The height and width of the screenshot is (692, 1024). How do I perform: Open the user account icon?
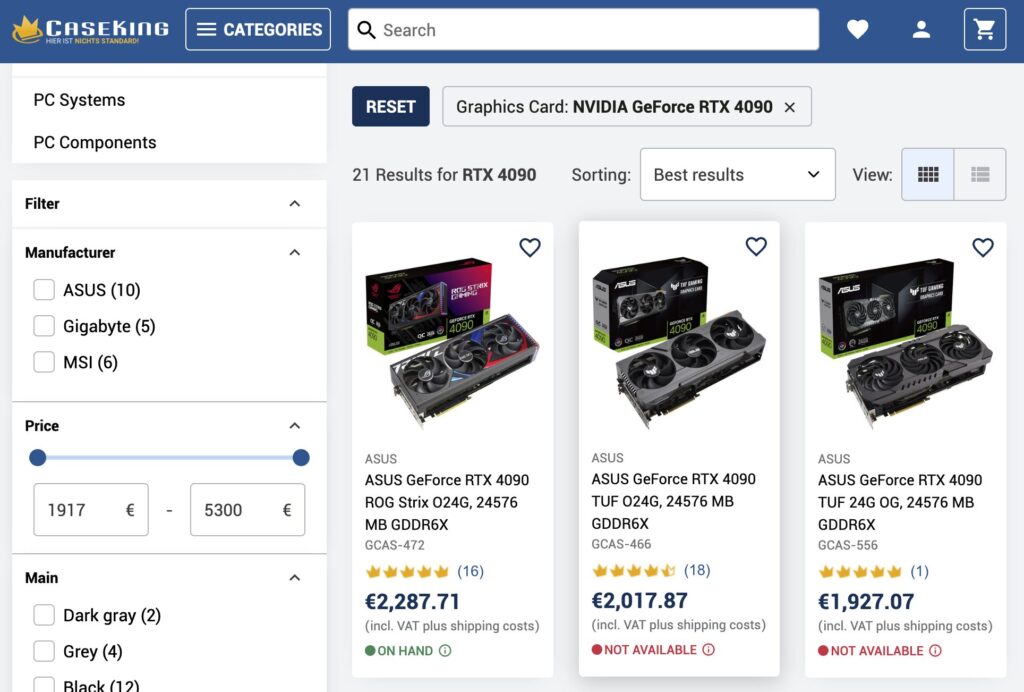pos(921,30)
